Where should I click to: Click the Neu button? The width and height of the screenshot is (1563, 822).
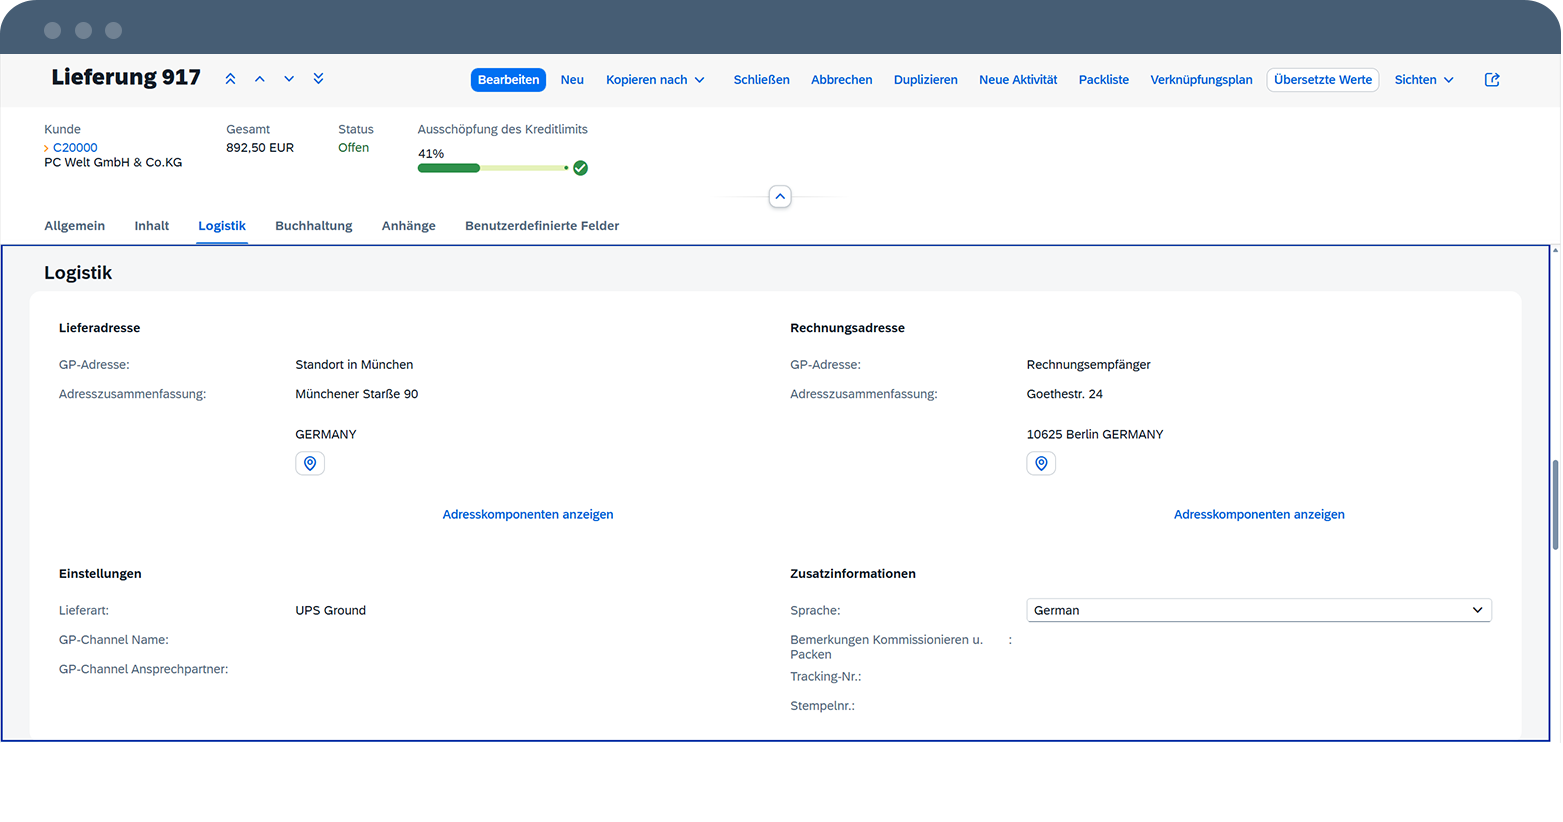pyautogui.click(x=572, y=80)
